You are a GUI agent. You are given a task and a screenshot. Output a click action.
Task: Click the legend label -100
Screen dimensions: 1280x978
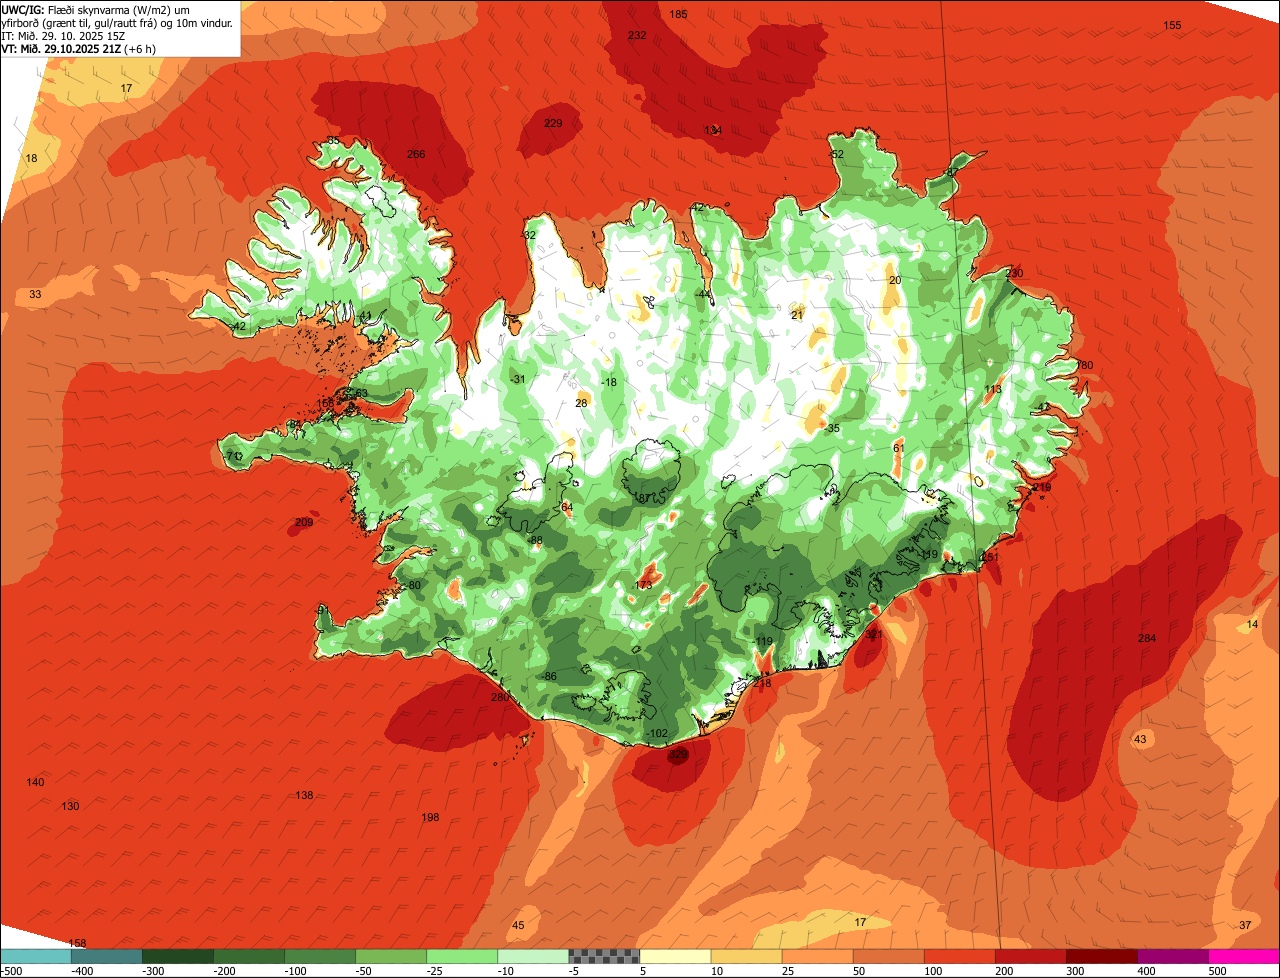pyautogui.click(x=296, y=970)
